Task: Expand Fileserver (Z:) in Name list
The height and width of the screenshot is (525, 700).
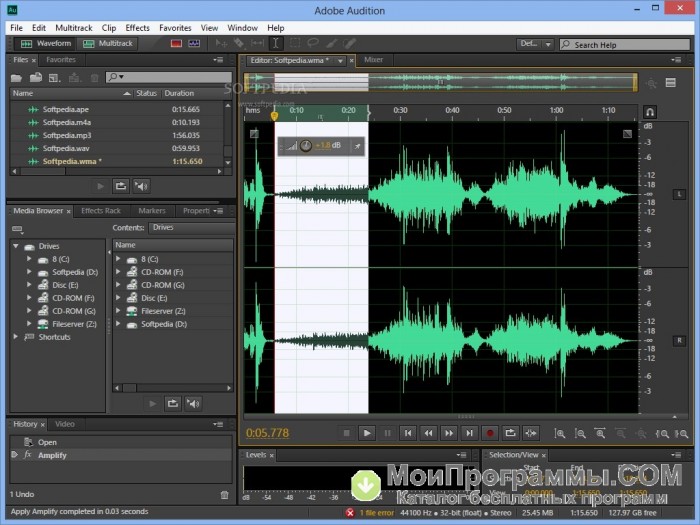Action: 118,311
